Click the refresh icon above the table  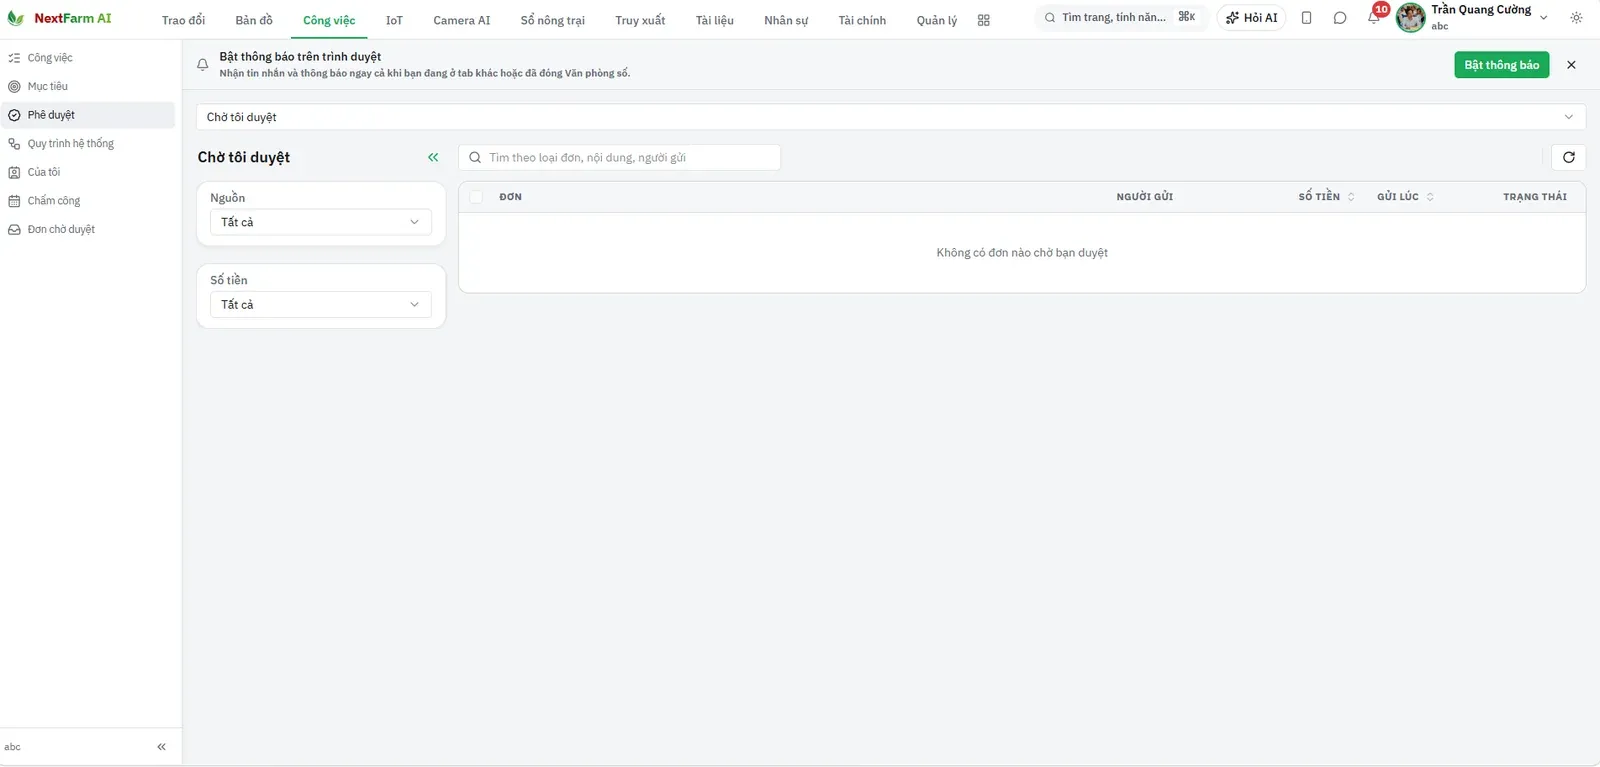click(1568, 157)
